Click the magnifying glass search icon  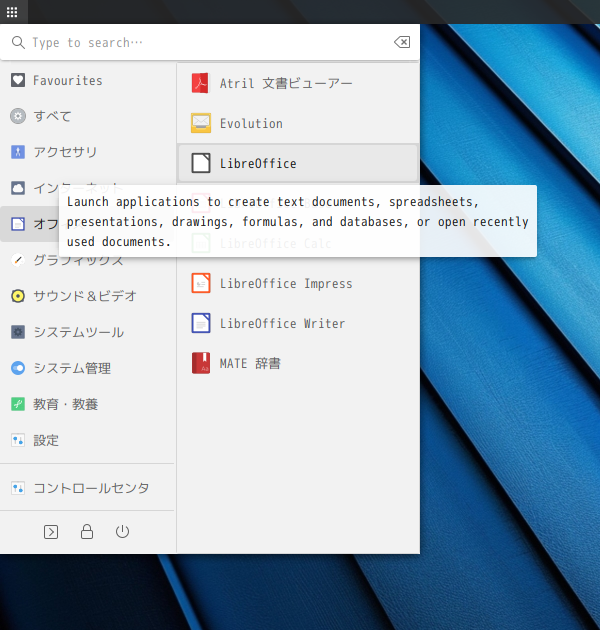[18, 42]
